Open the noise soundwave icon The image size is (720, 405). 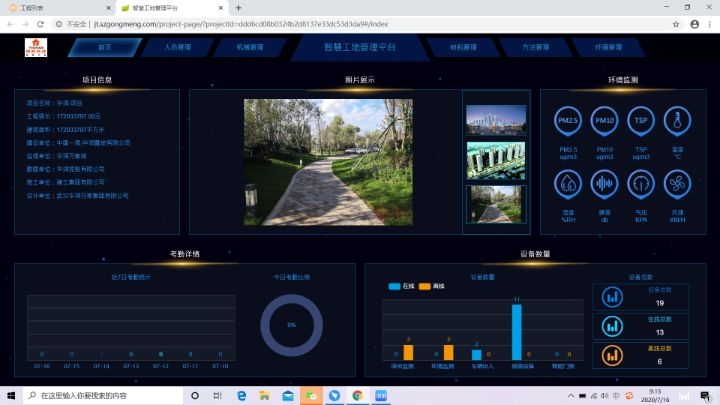point(604,183)
